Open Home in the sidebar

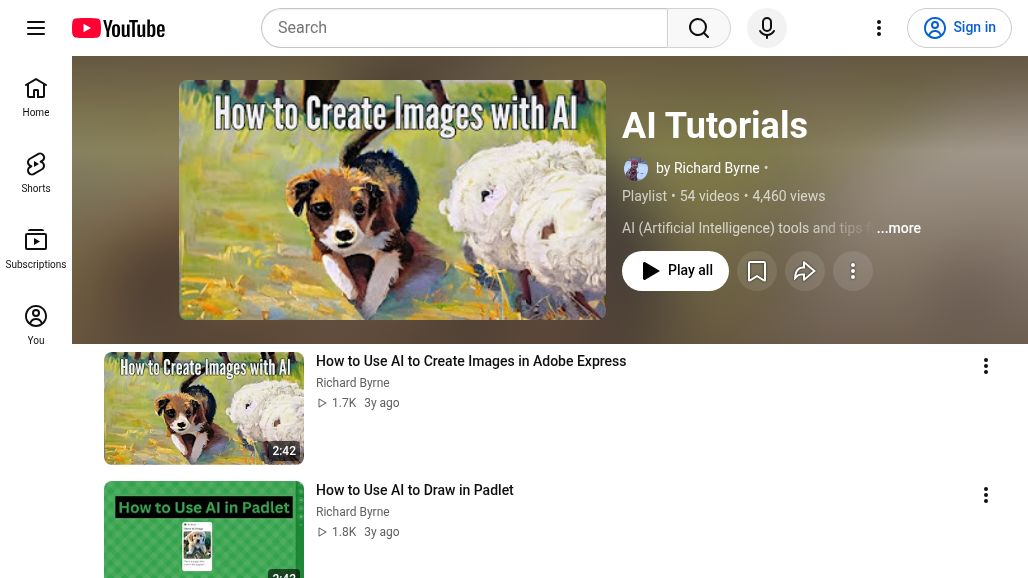coord(36,98)
